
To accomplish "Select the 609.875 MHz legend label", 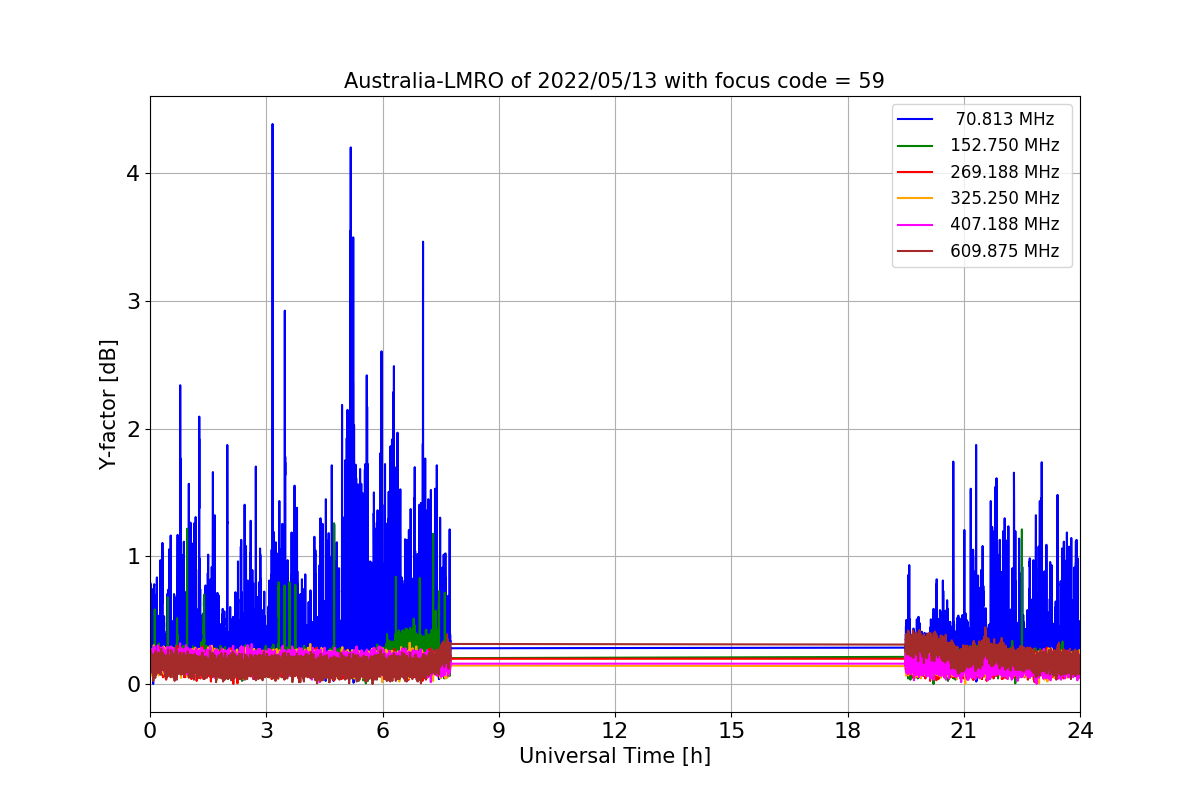I will (x=1005, y=251).
